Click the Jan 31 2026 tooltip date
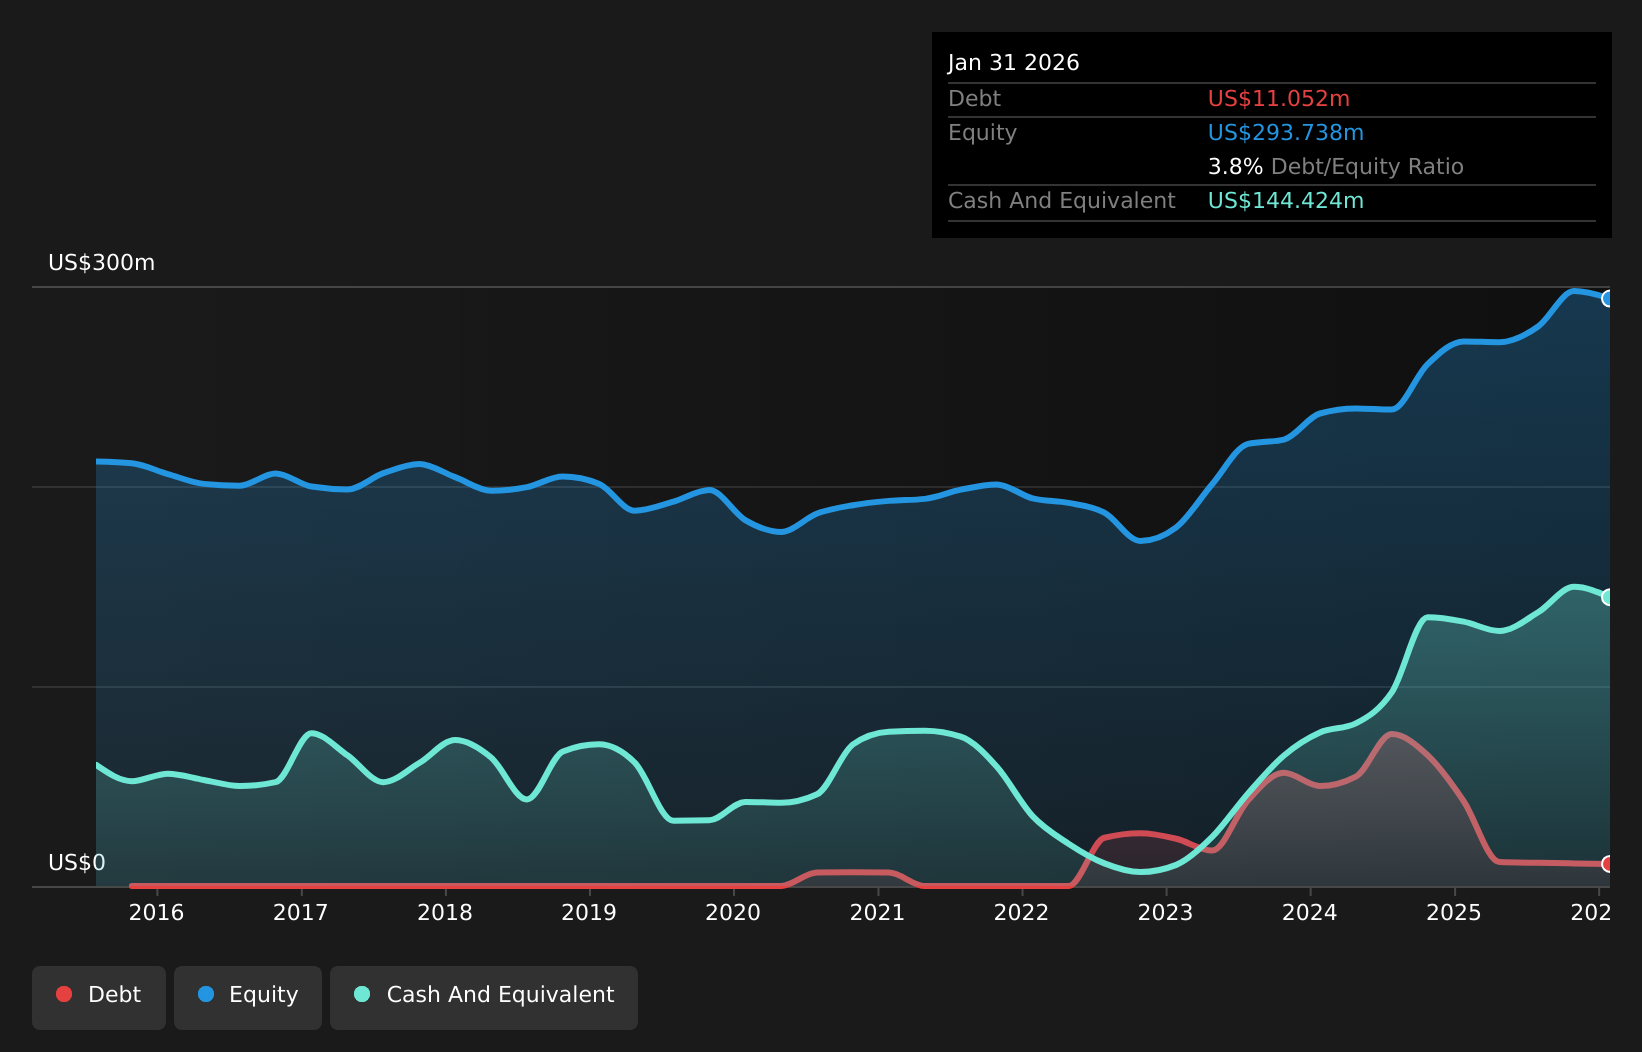Viewport: 1642px width, 1052px height. pos(1014,63)
